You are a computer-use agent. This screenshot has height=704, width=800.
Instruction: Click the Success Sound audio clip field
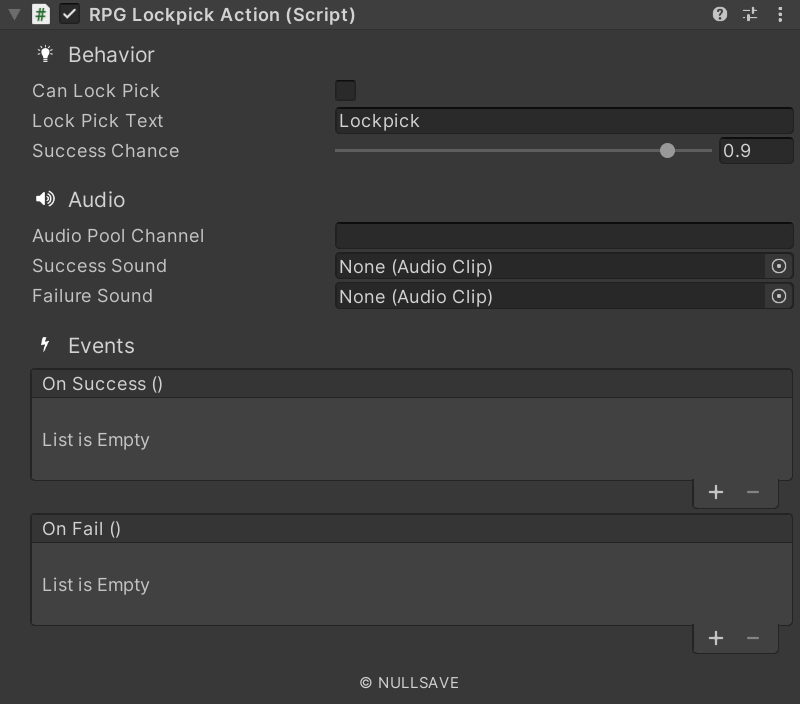[x=548, y=266]
